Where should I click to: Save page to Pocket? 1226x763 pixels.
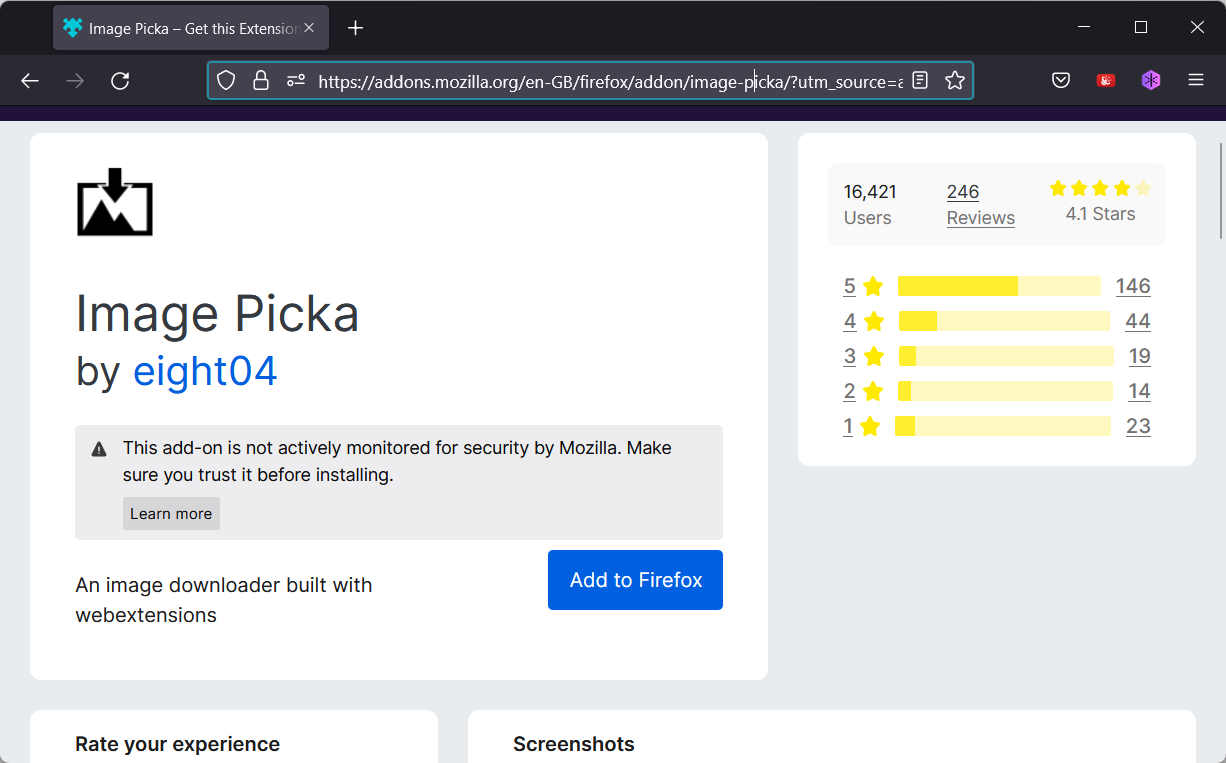click(1061, 80)
